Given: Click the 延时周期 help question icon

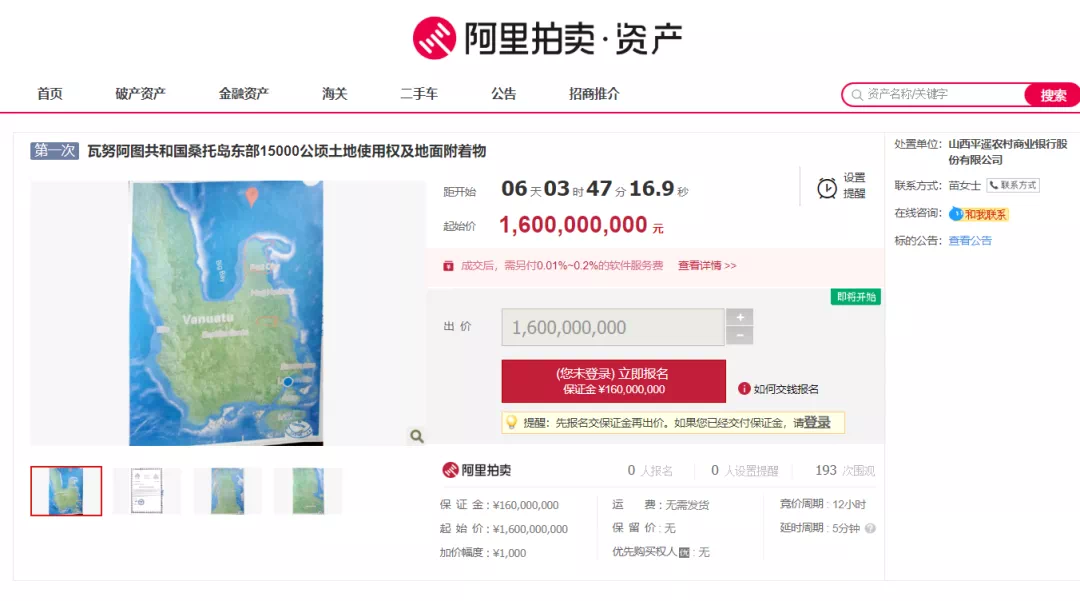Looking at the screenshot, I should coord(870,529).
